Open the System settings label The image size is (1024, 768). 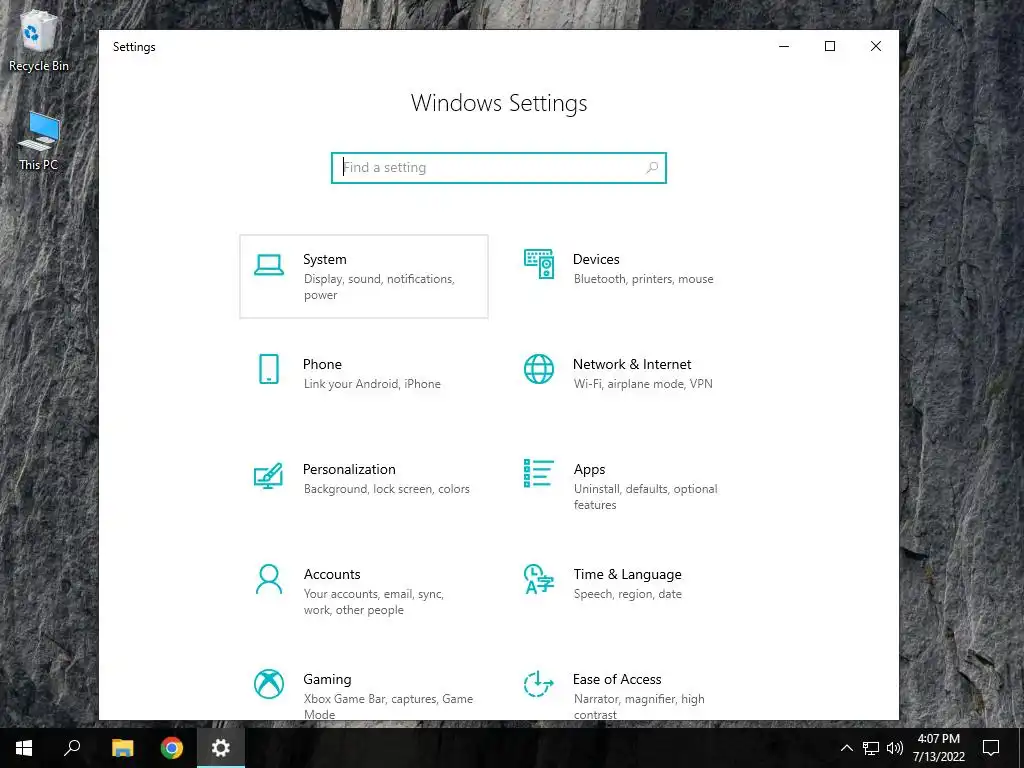point(325,259)
